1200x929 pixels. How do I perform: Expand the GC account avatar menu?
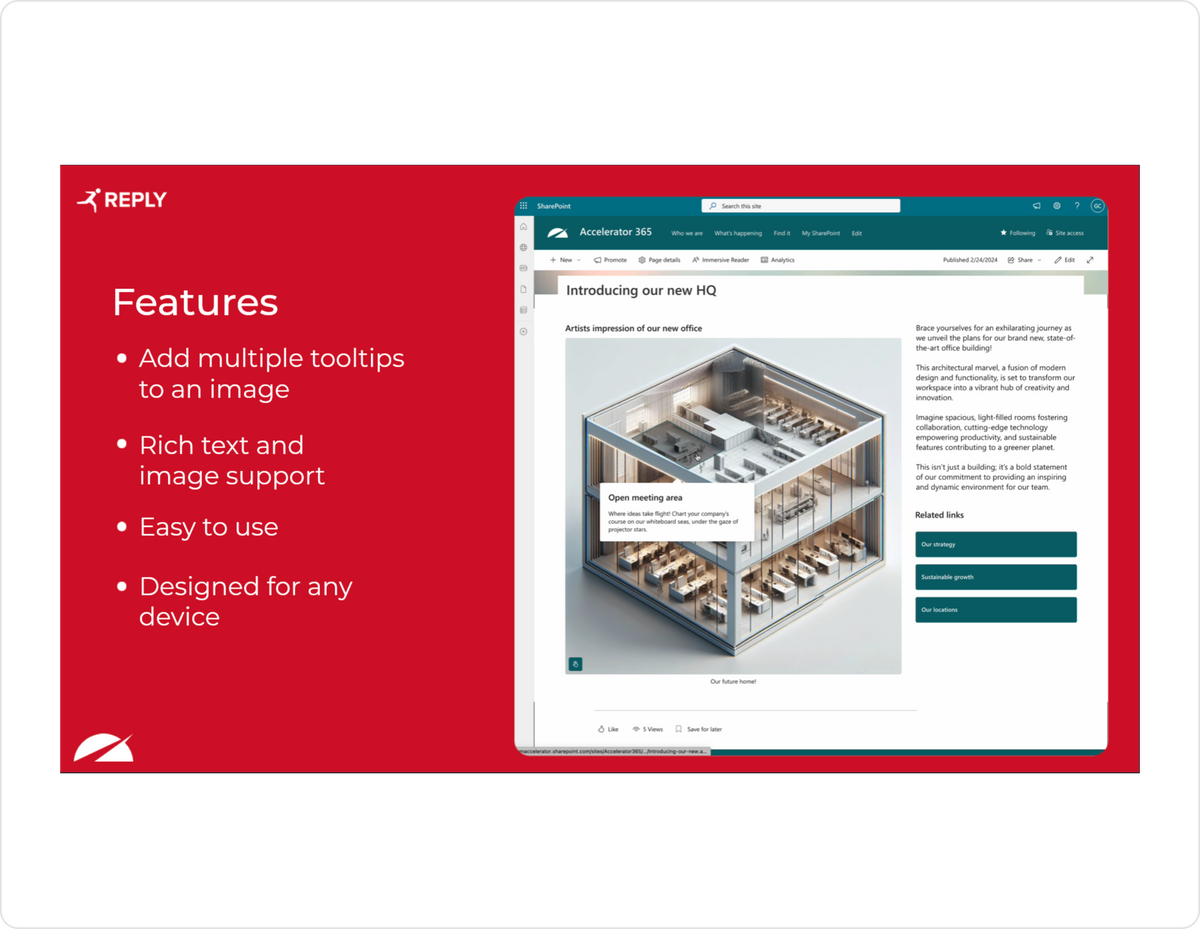1096,206
